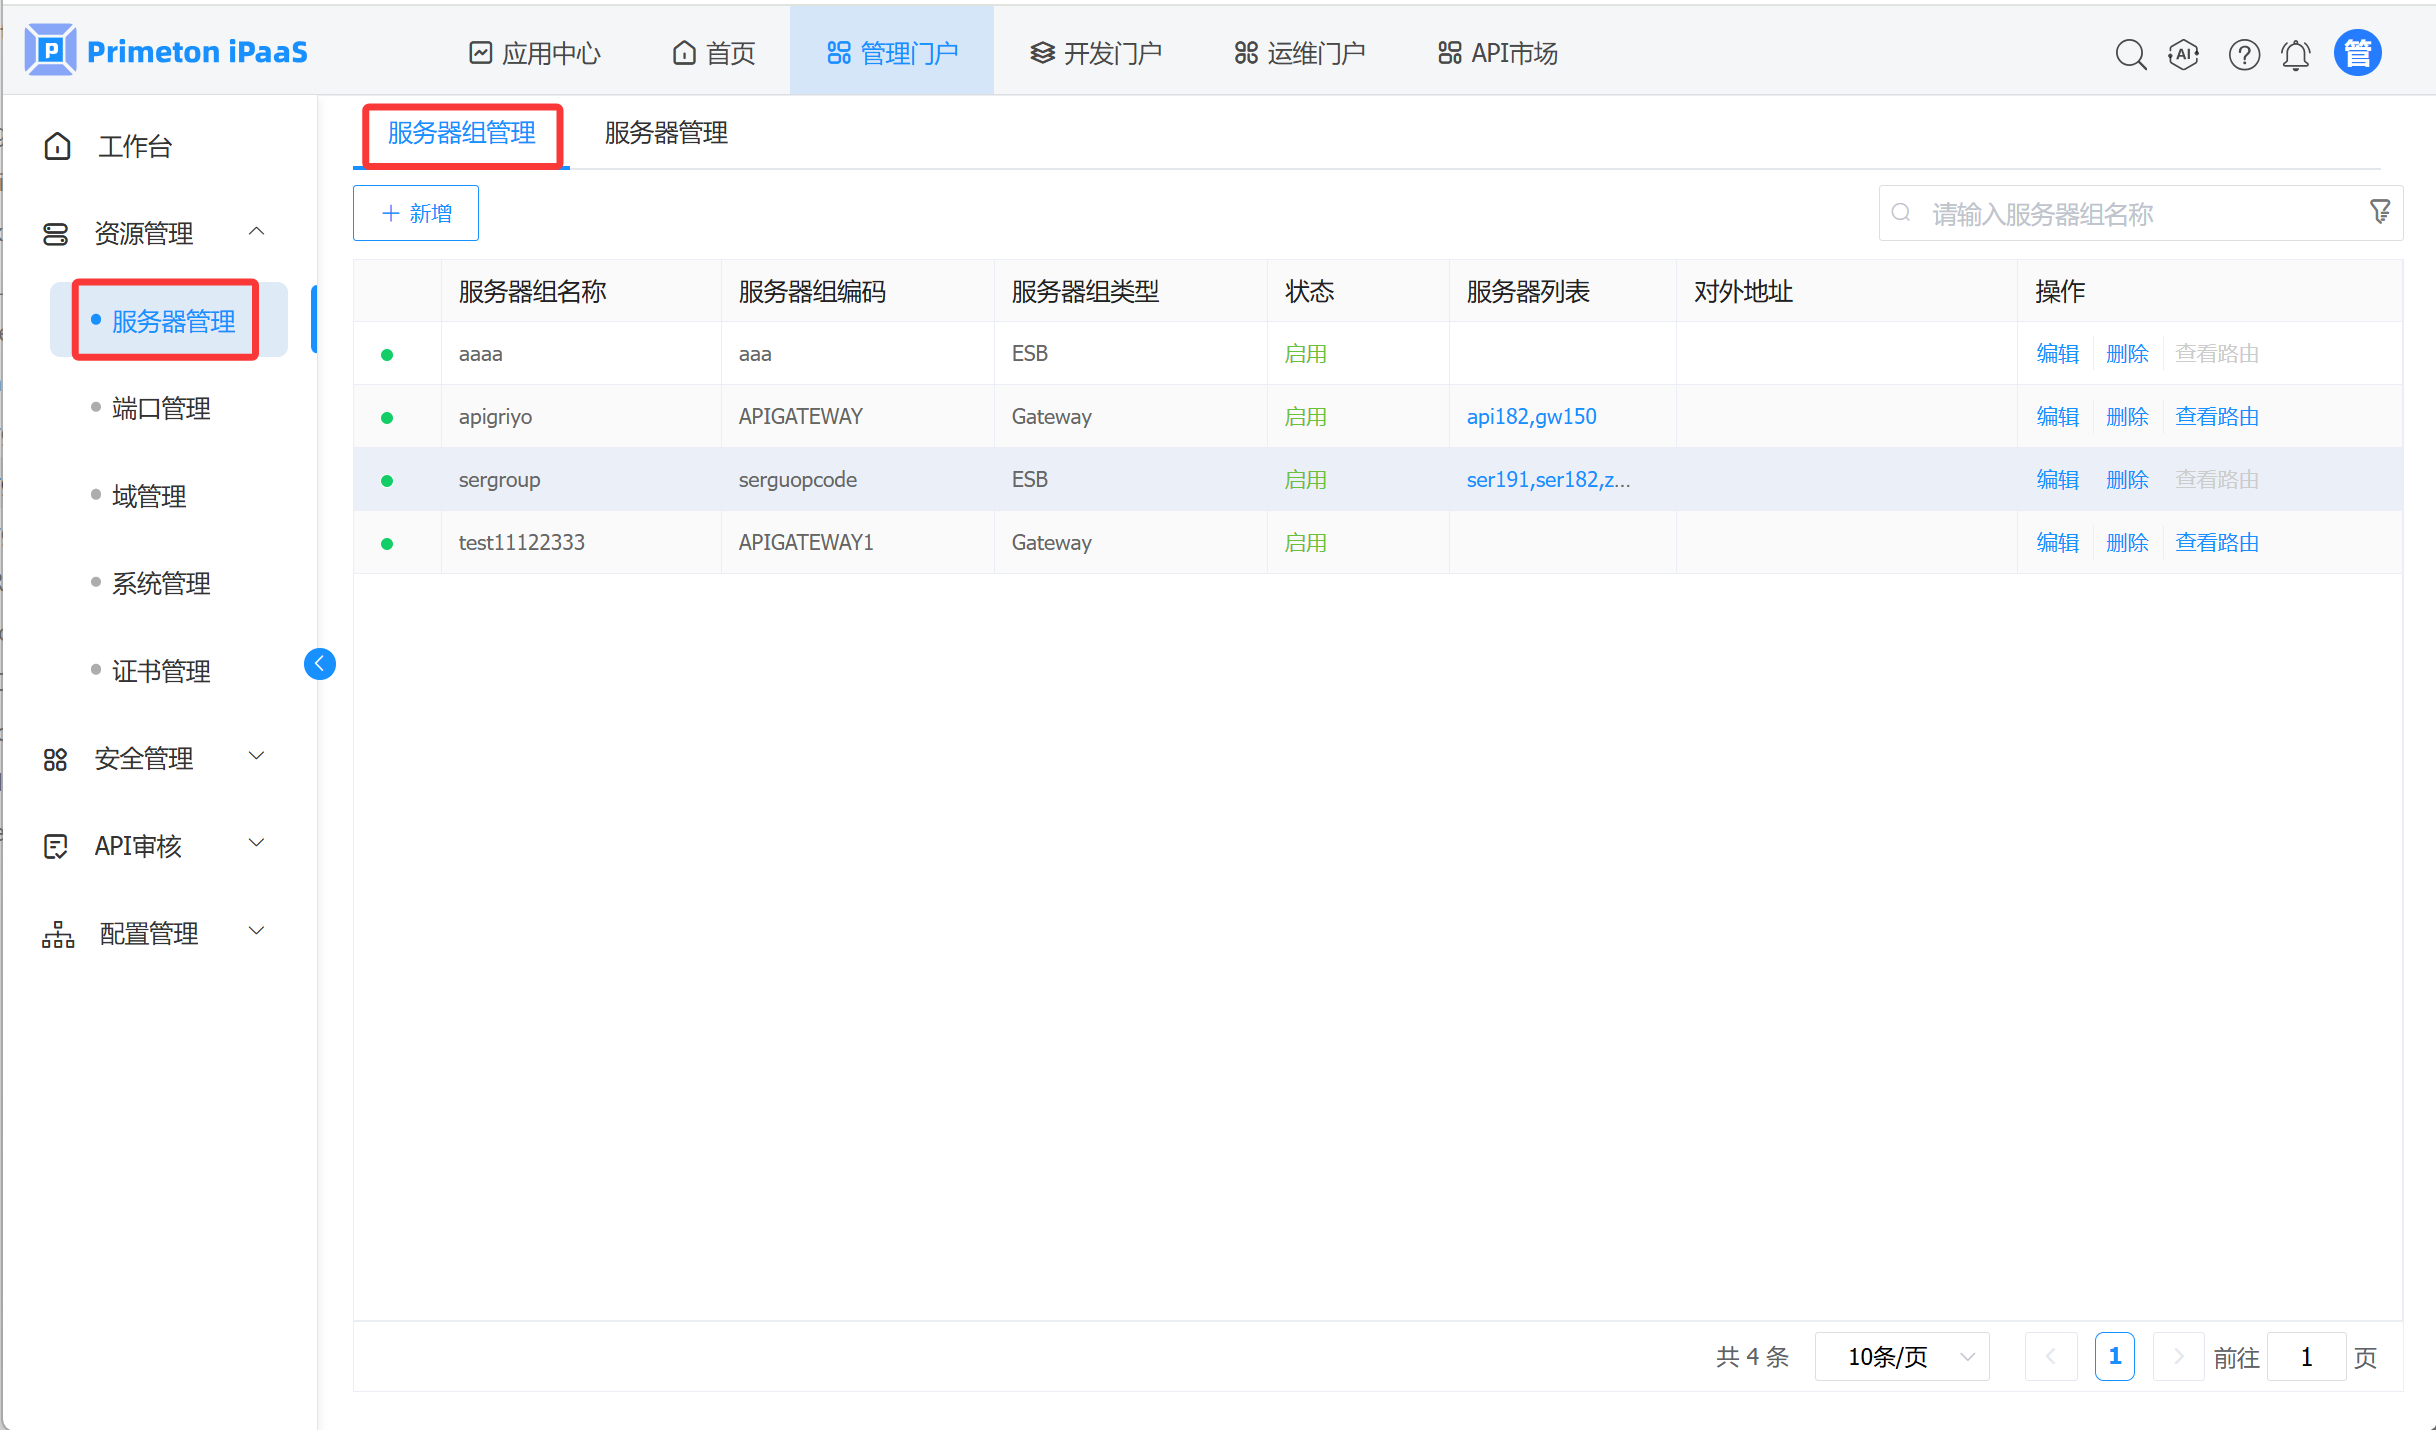Click the search magnifier icon in header
2436x1430 pixels.
[2130, 54]
